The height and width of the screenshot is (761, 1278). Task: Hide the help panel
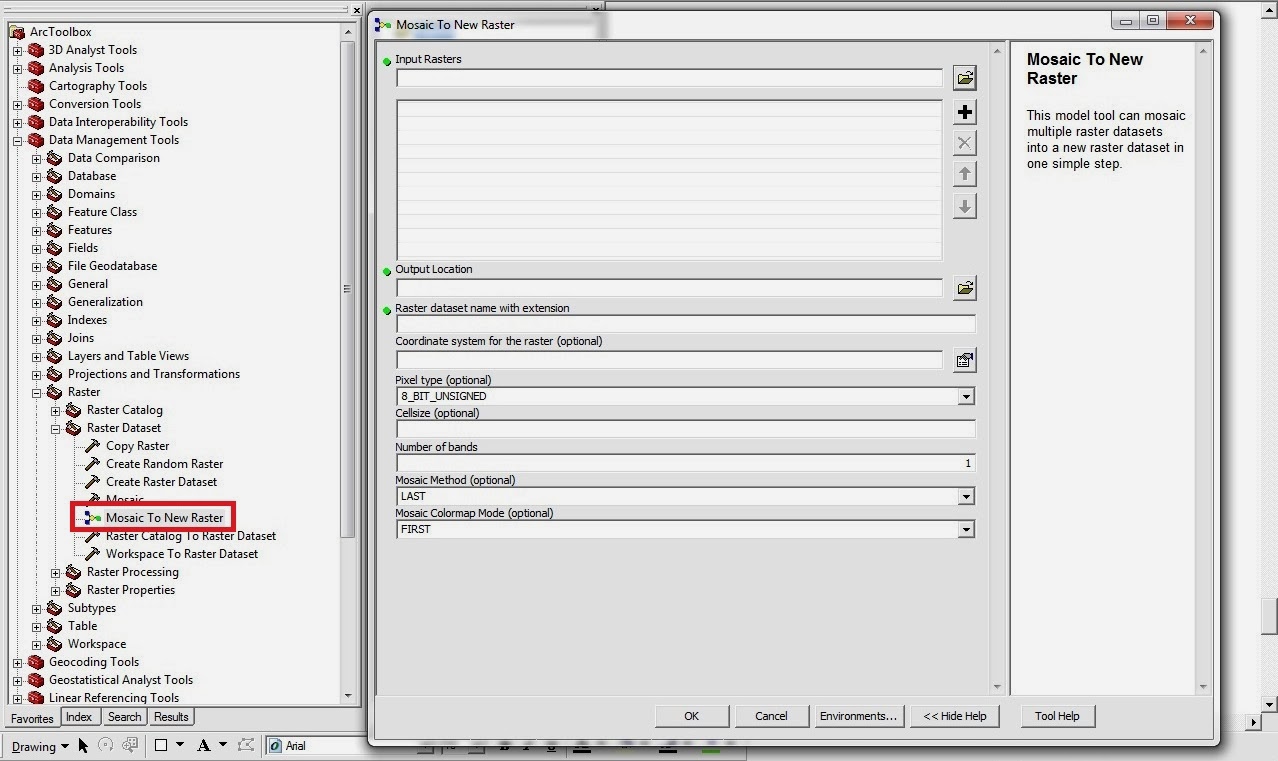(954, 716)
